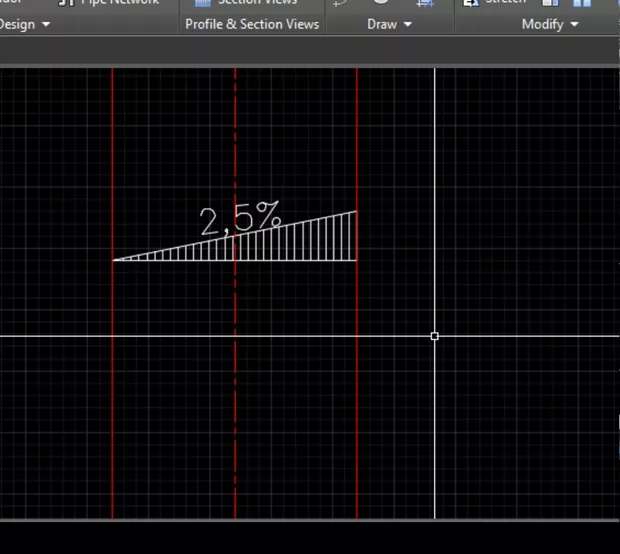
Task: Click the Section Views icon
Action: [x=203, y=3]
